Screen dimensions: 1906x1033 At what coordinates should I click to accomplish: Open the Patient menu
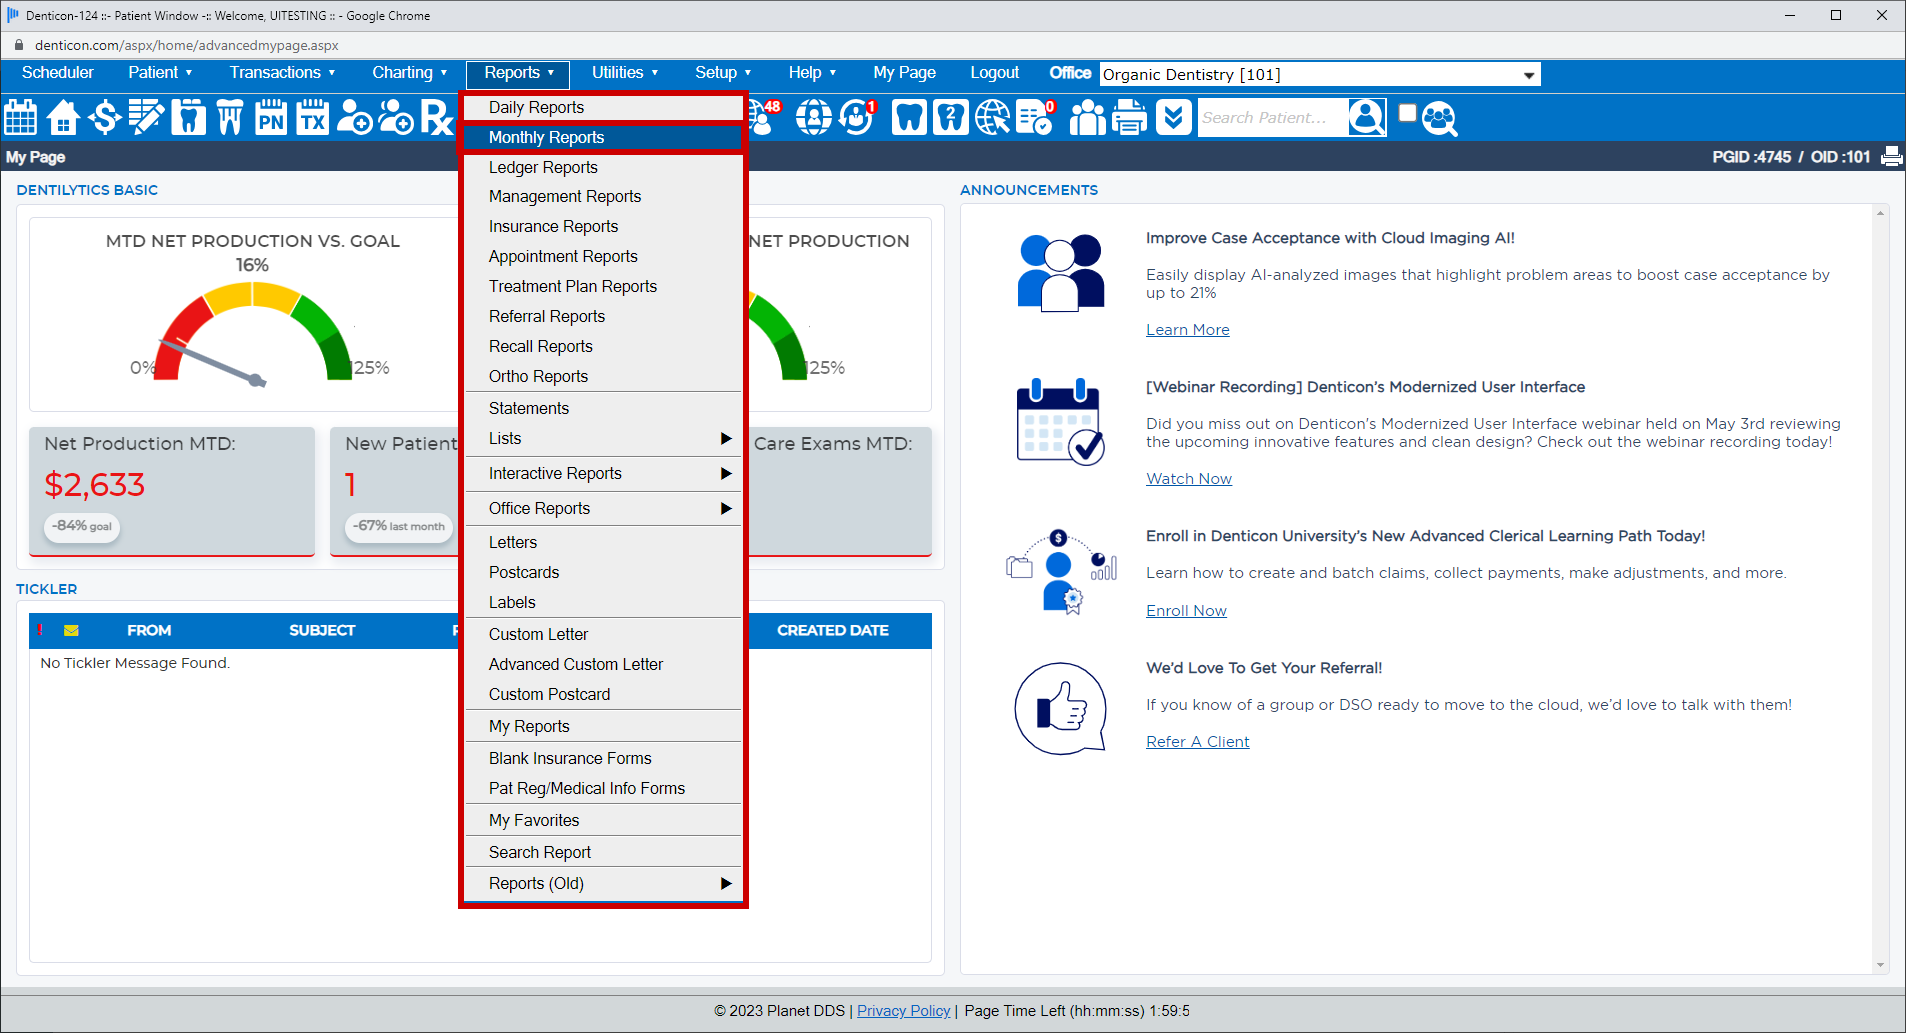[x=160, y=72]
